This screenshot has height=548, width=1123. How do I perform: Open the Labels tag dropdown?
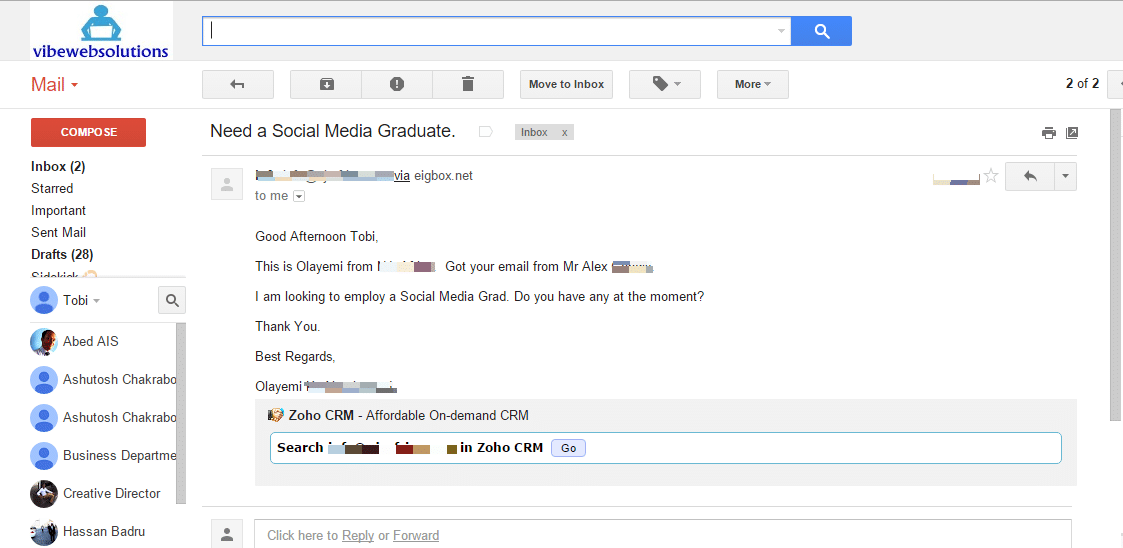coord(665,84)
